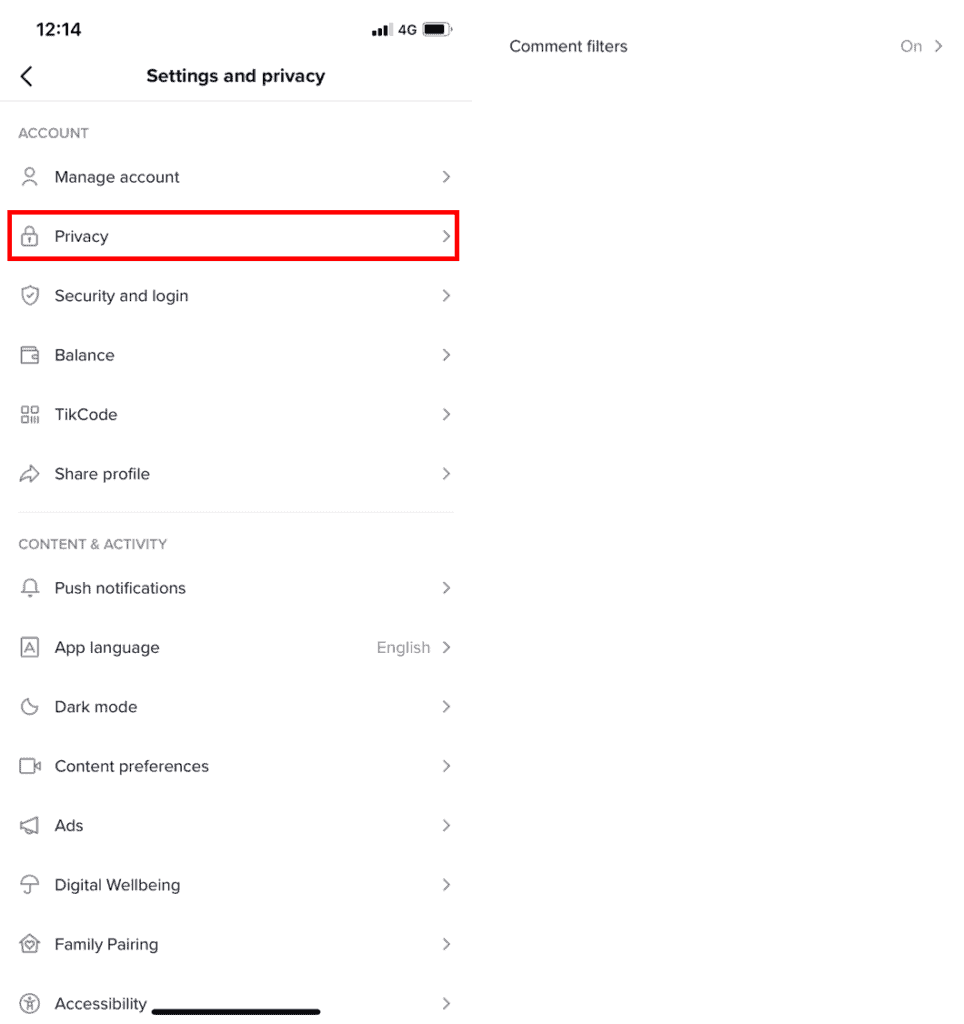Screen dimensions: 964x1024
Task: Click the TikCode QR icon
Action: point(29,414)
